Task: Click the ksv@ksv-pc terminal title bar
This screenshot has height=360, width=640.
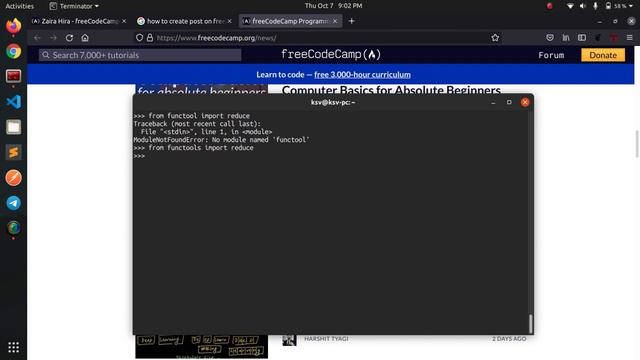Action: click(333, 102)
